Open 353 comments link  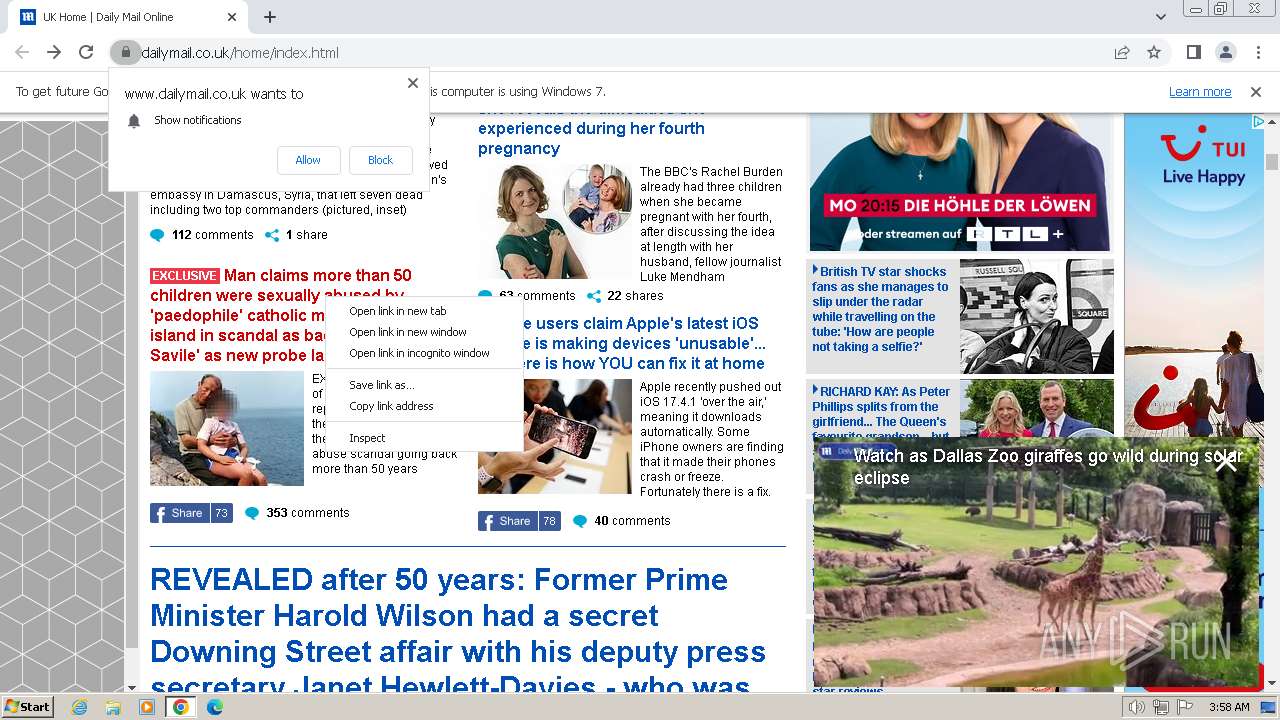[297, 513]
